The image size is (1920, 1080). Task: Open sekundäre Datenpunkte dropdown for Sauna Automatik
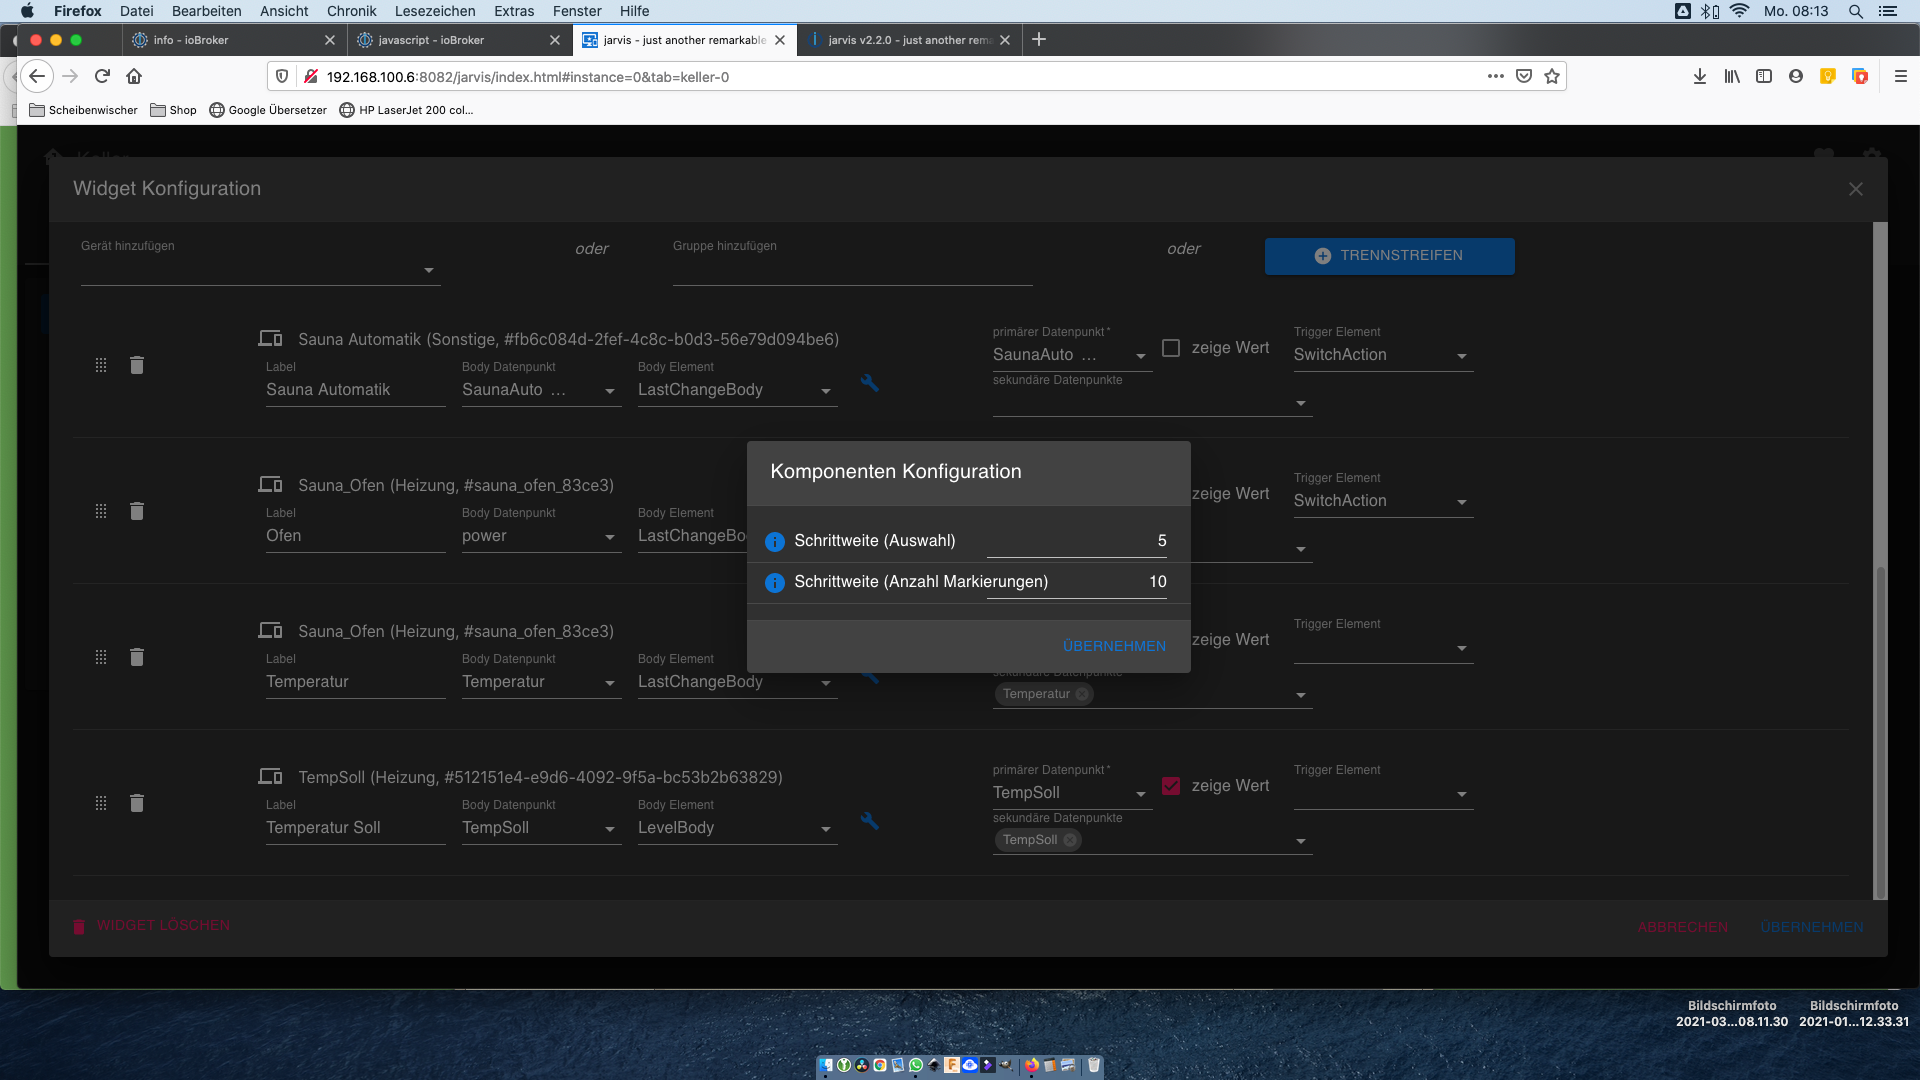click(1152, 402)
